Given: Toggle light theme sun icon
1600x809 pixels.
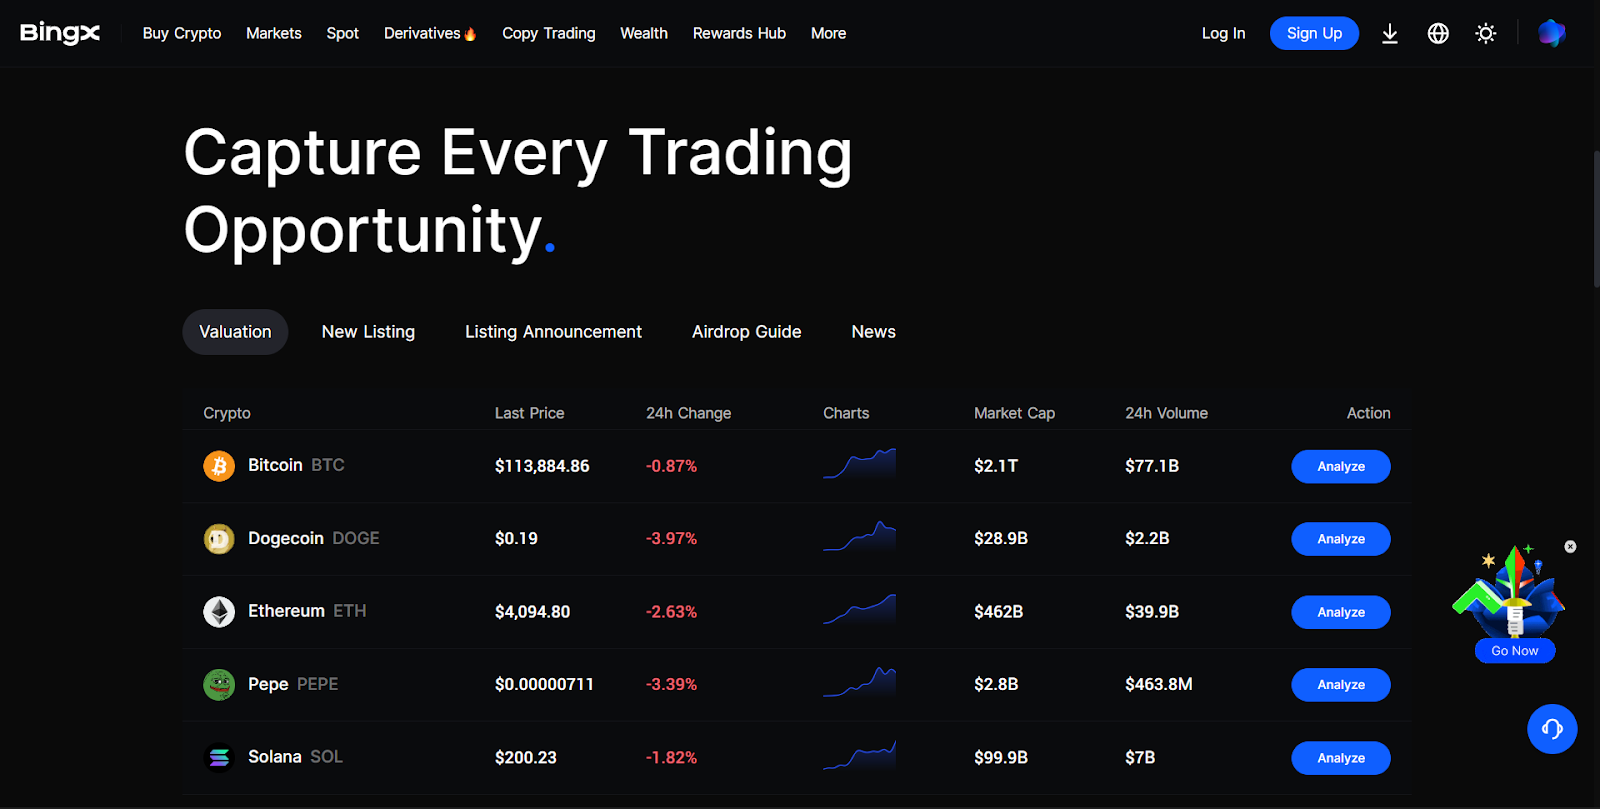Looking at the screenshot, I should pos(1486,34).
